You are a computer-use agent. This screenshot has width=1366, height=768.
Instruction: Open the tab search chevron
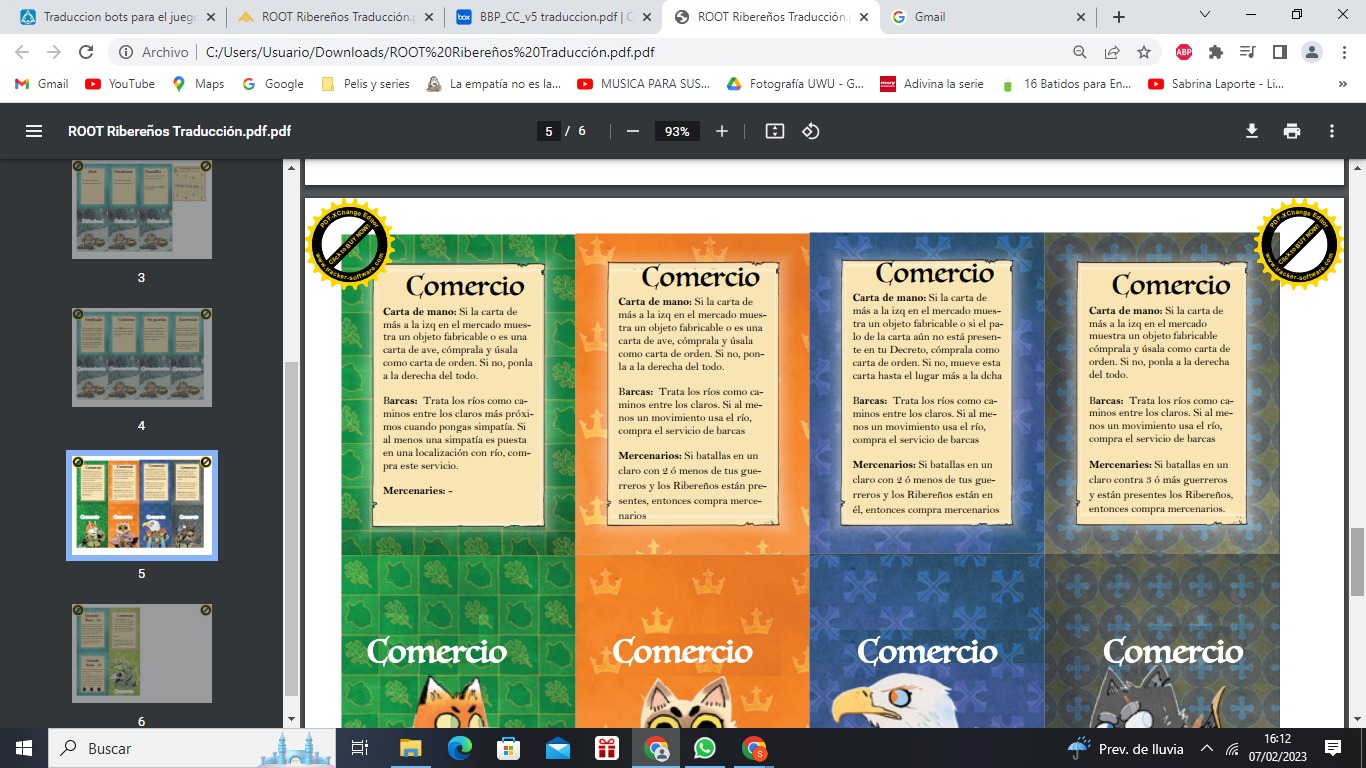(1204, 14)
